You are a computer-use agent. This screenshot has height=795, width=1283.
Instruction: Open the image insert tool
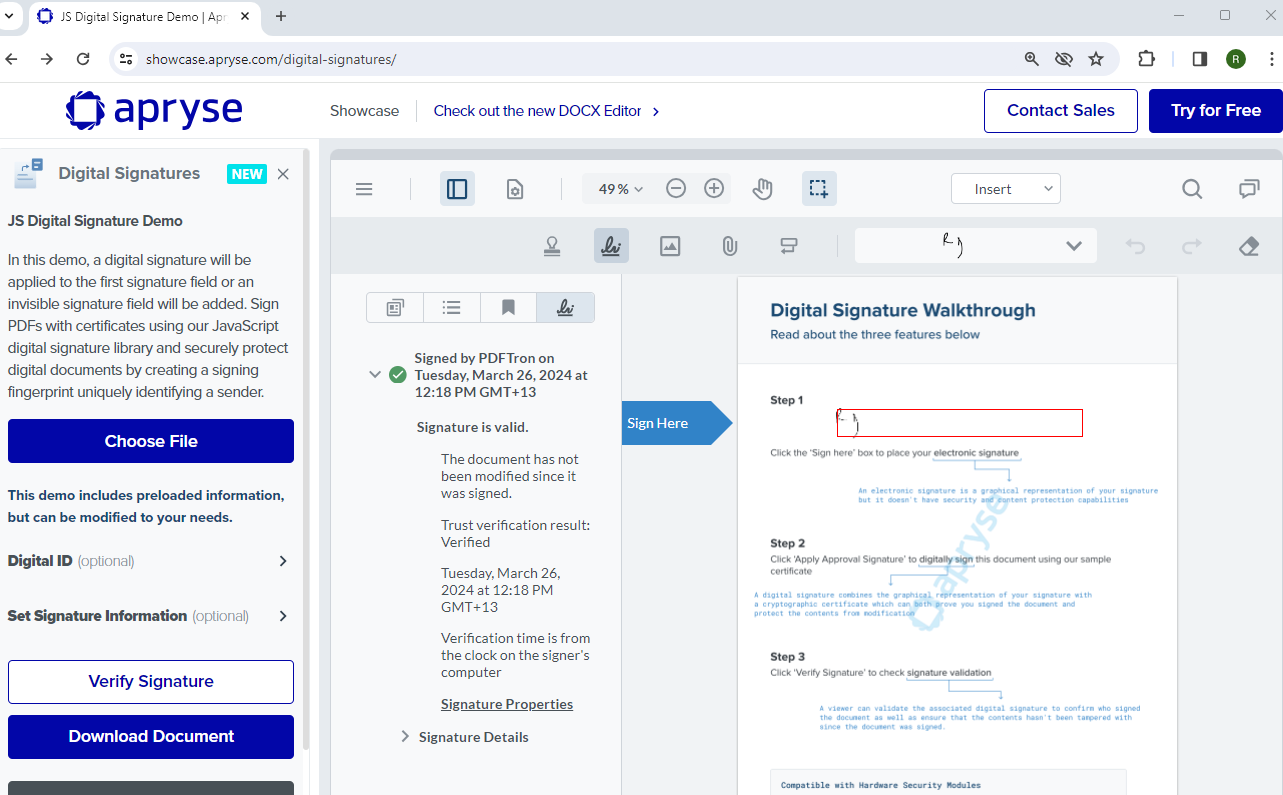(x=670, y=245)
